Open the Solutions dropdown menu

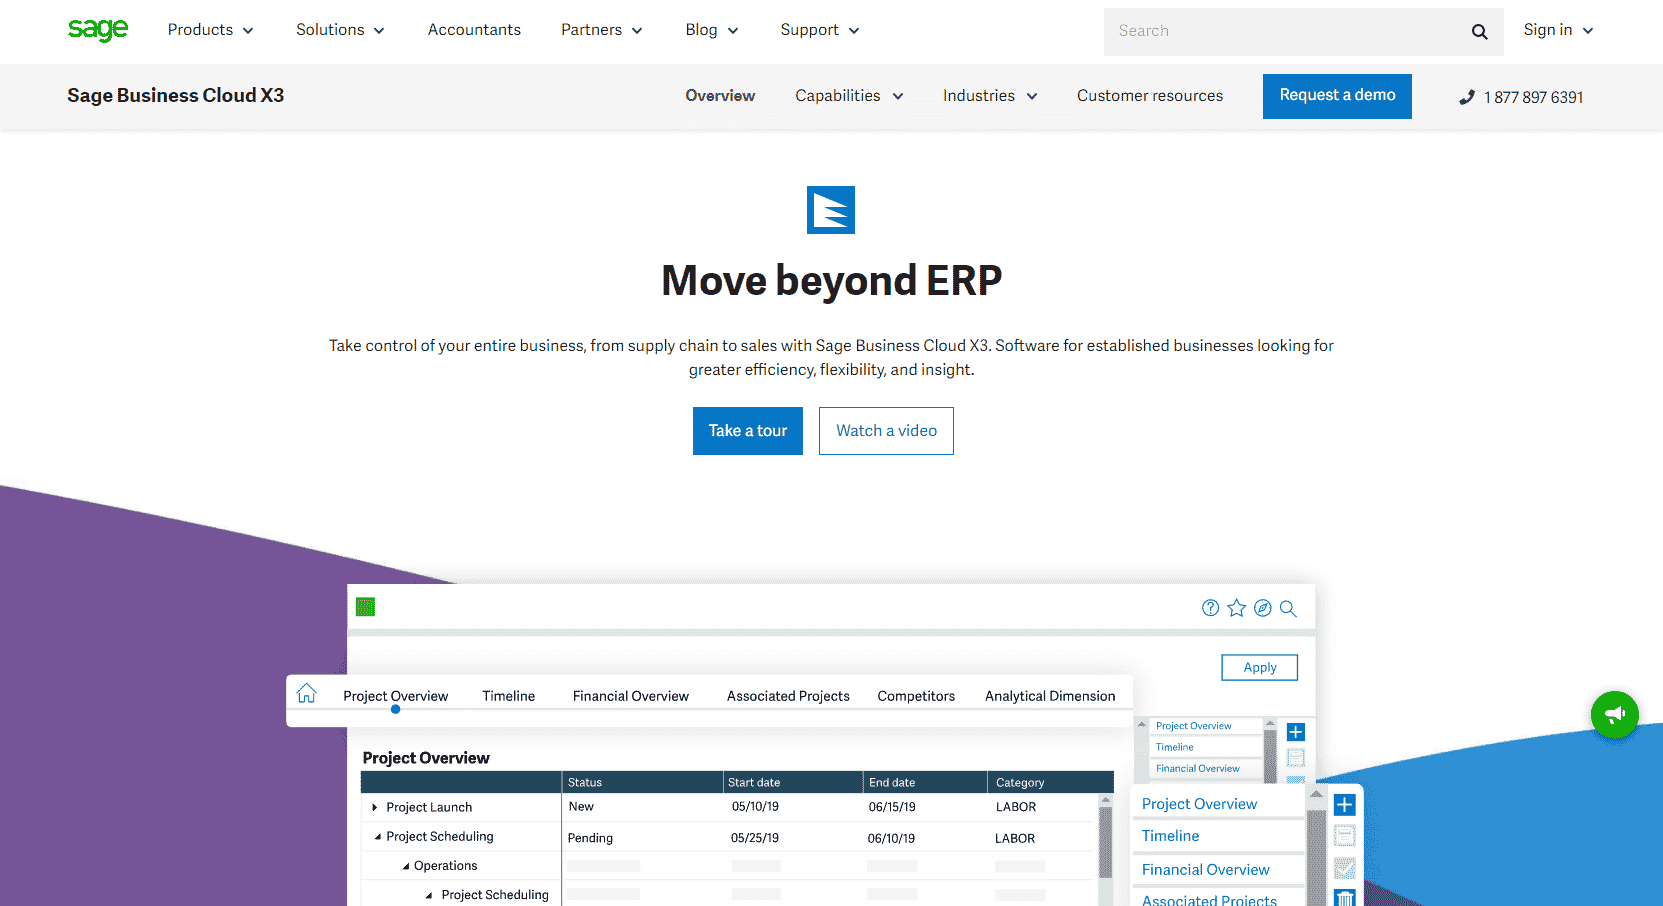[340, 30]
